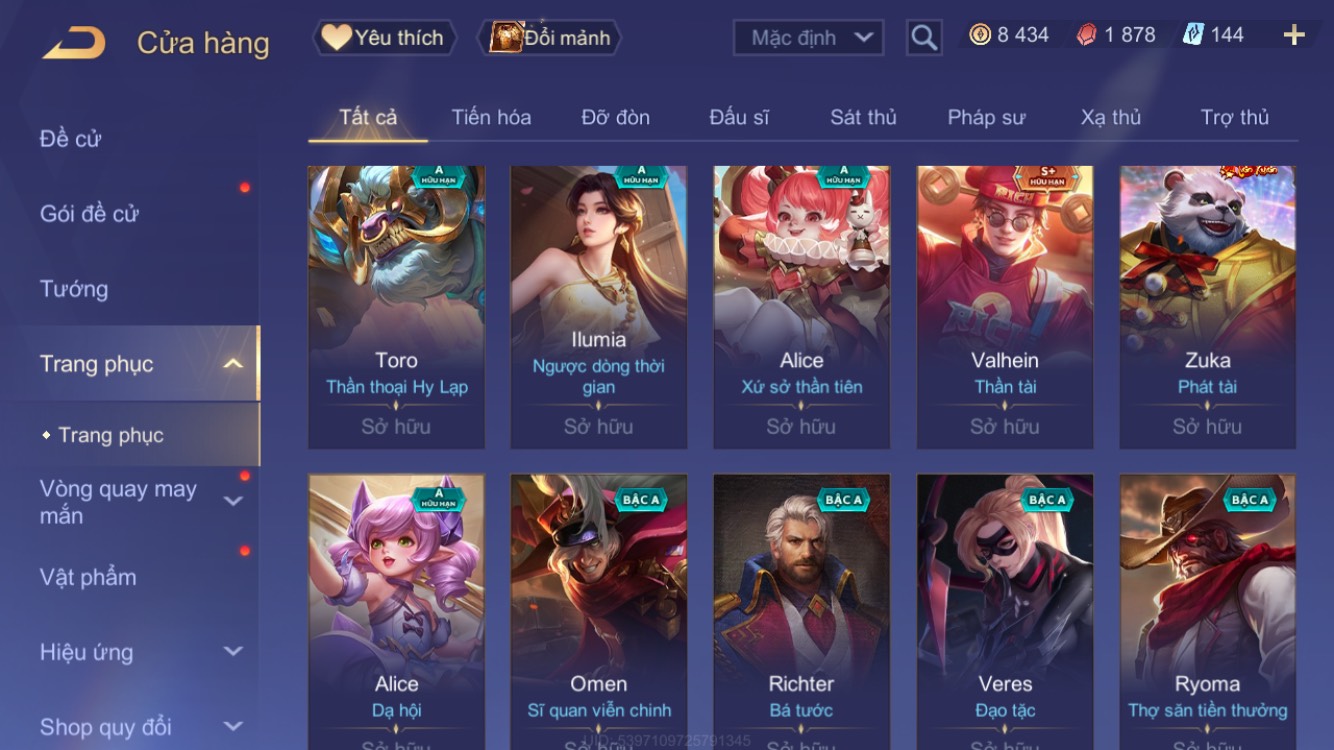Click the red ruby currency icon
Viewport: 1334px width, 750px height.
(1086, 35)
